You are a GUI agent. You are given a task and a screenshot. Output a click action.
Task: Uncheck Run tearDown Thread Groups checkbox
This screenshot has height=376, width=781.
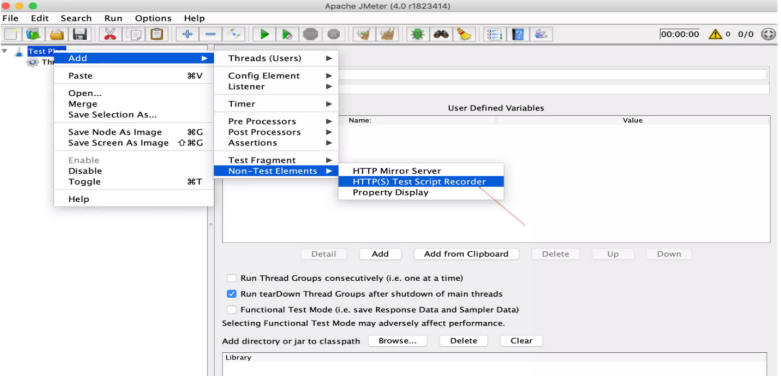[x=232, y=294]
